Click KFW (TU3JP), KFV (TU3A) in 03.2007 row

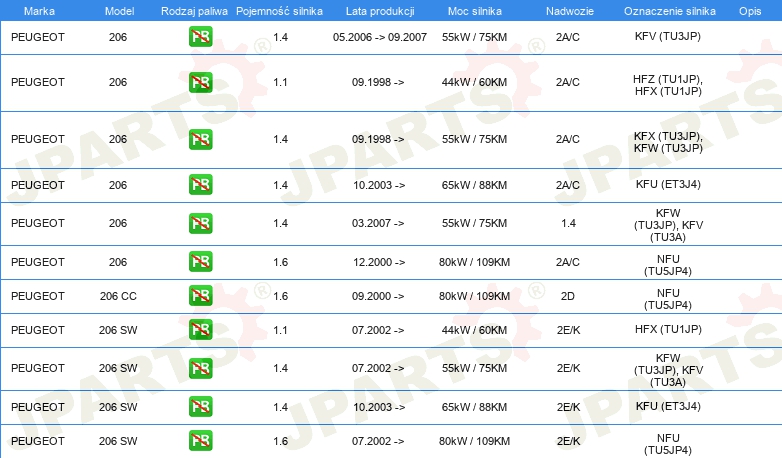click(668, 225)
